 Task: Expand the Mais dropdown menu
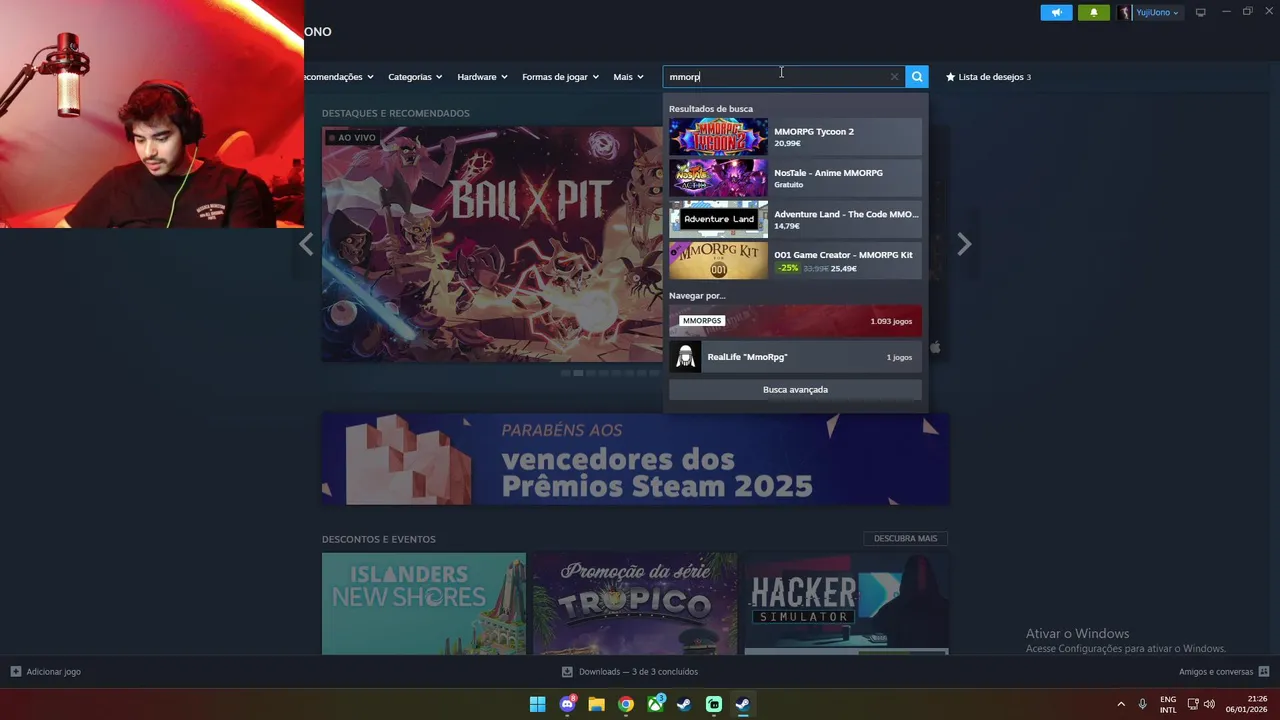tap(628, 77)
